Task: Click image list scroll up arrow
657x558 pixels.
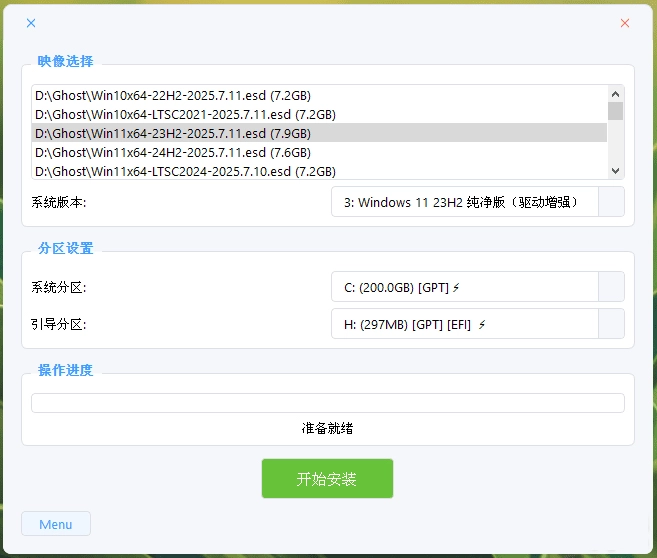Action: (x=616, y=94)
